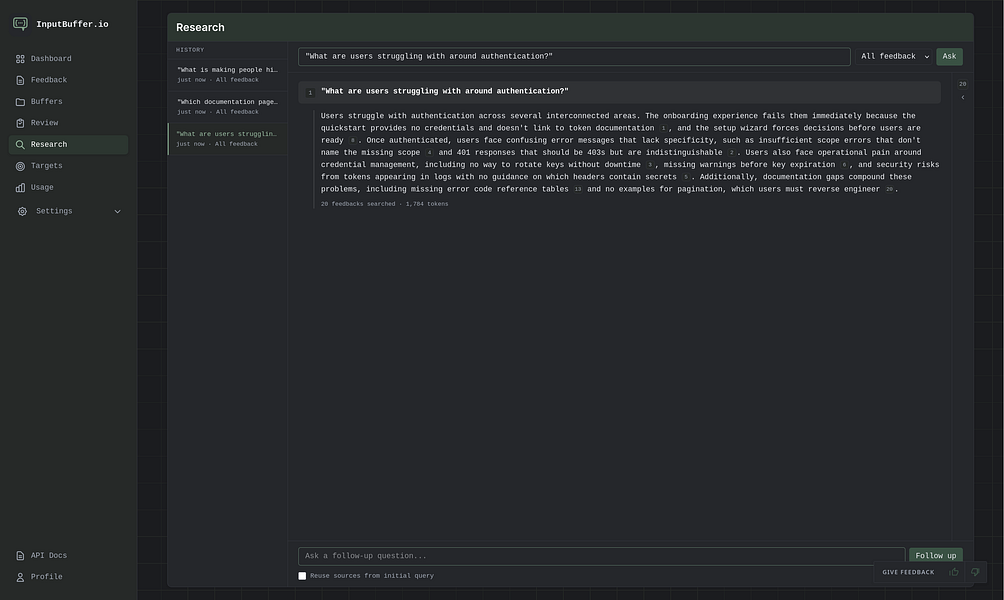
Task: Select the Targets bullseye icon
Action: tap(20, 166)
